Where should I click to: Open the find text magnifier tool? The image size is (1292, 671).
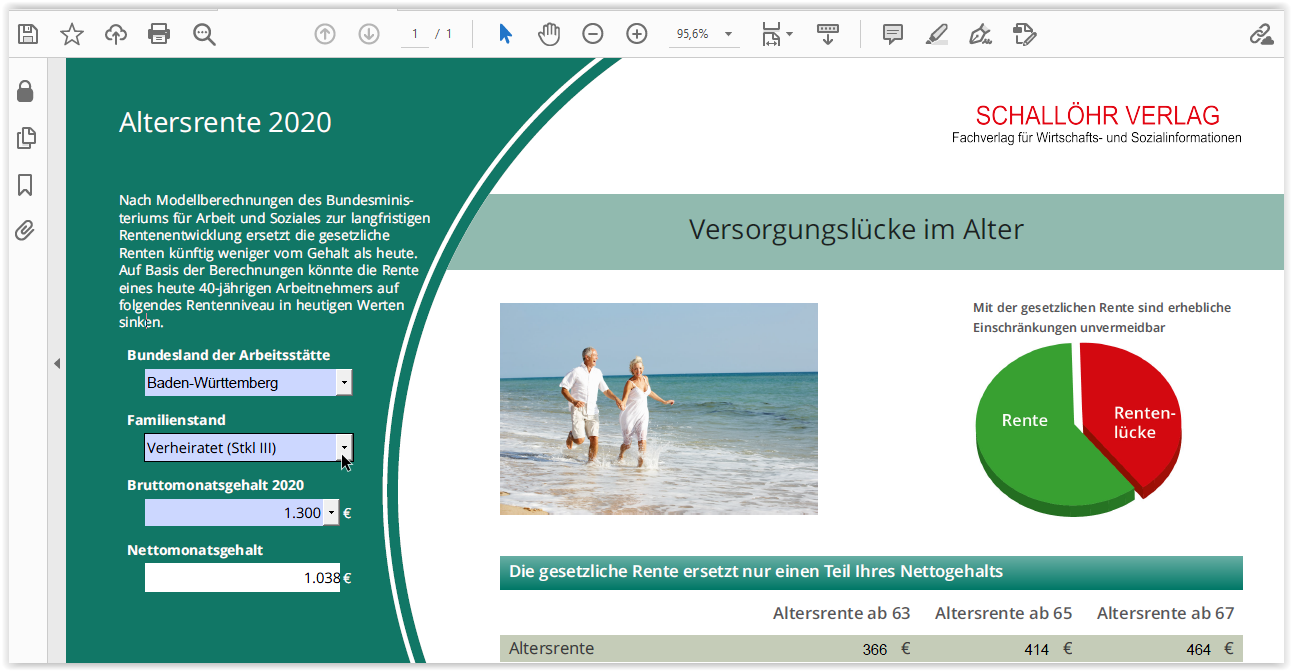click(x=204, y=34)
